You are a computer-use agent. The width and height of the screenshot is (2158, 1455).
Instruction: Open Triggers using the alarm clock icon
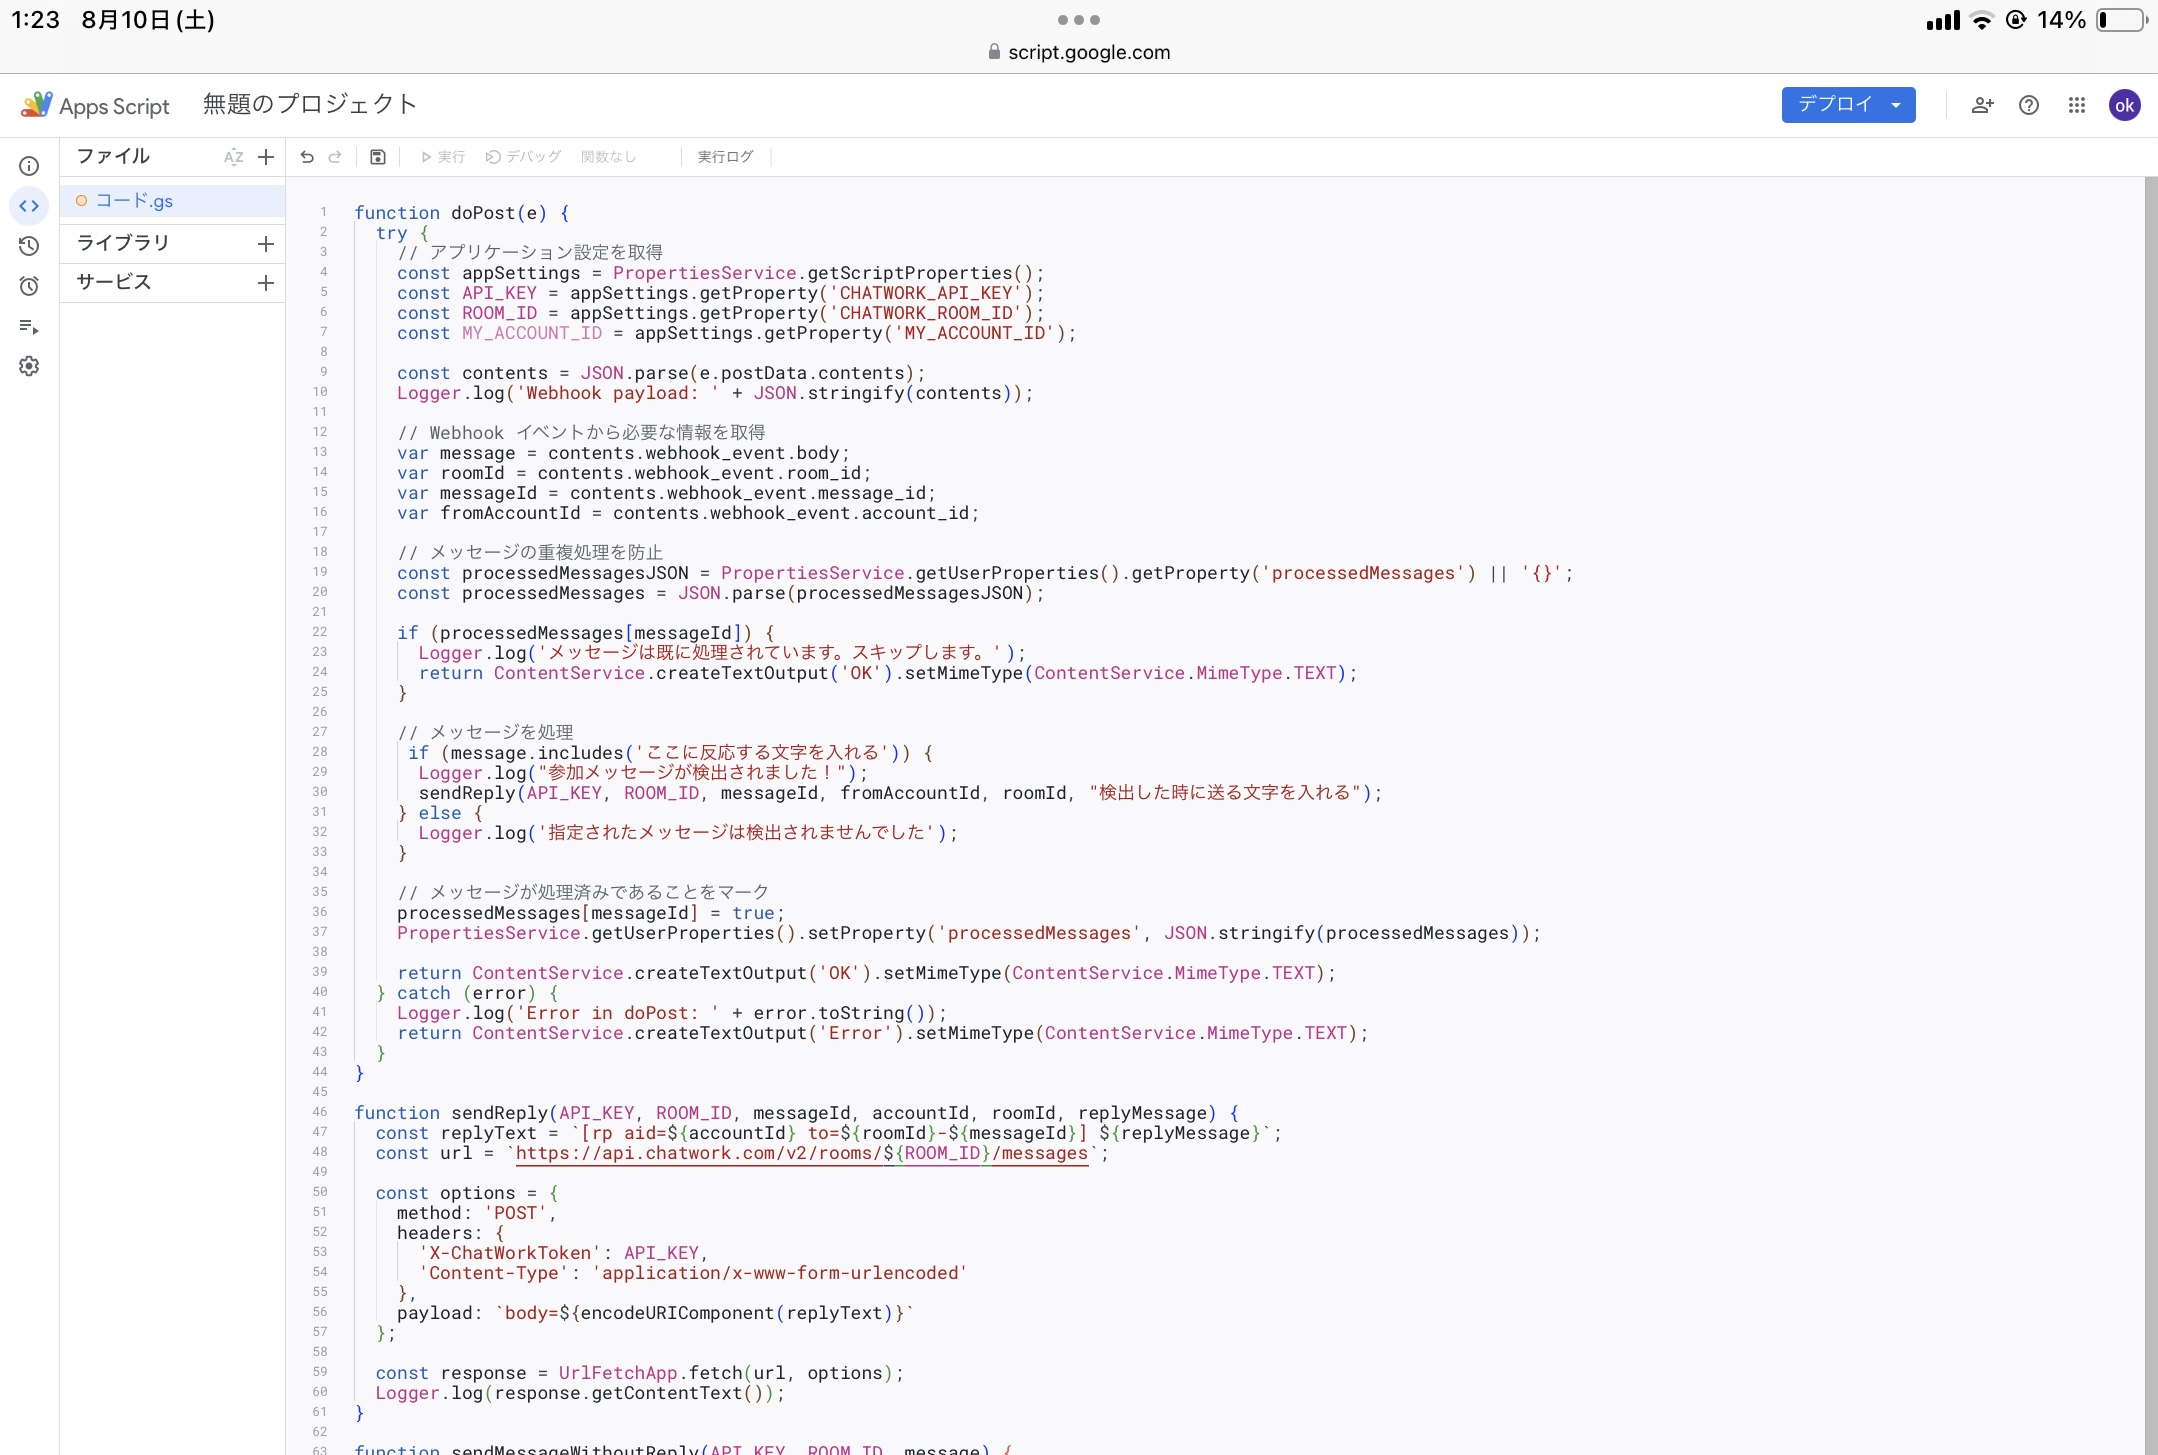tap(29, 286)
